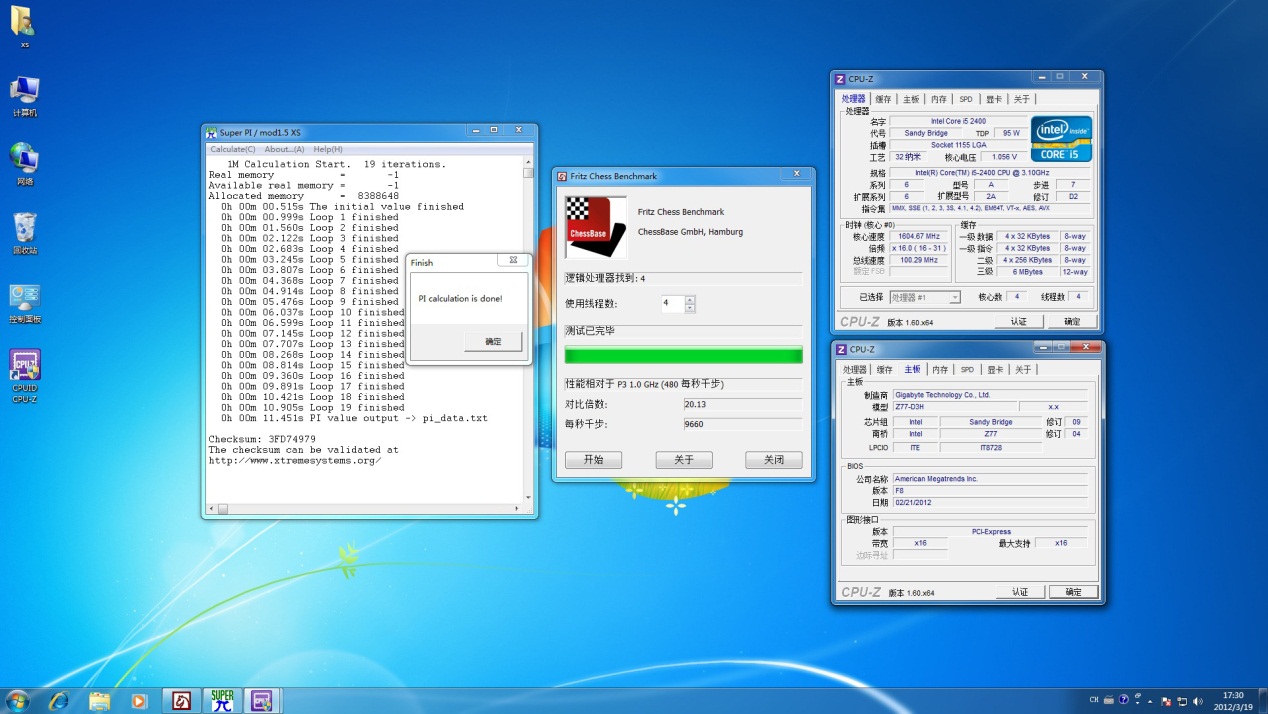Click the thread count input field
The width and height of the screenshot is (1268, 714).
pyautogui.click(x=671, y=303)
